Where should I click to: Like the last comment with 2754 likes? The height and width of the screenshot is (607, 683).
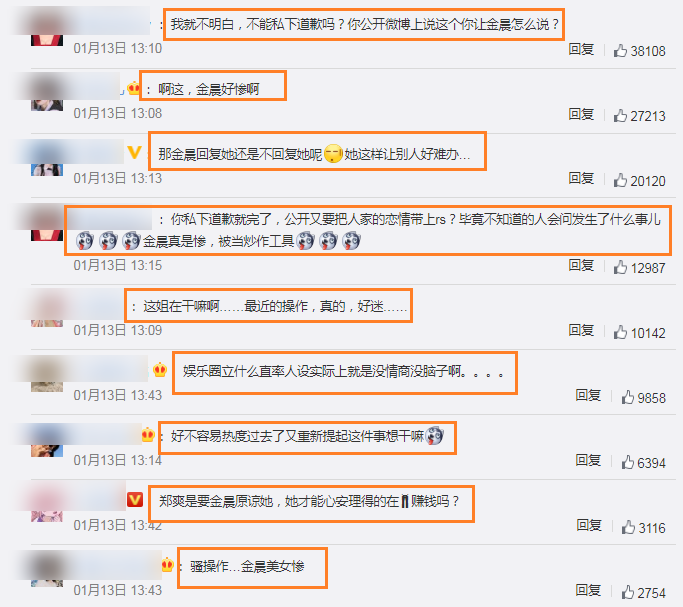628,592
